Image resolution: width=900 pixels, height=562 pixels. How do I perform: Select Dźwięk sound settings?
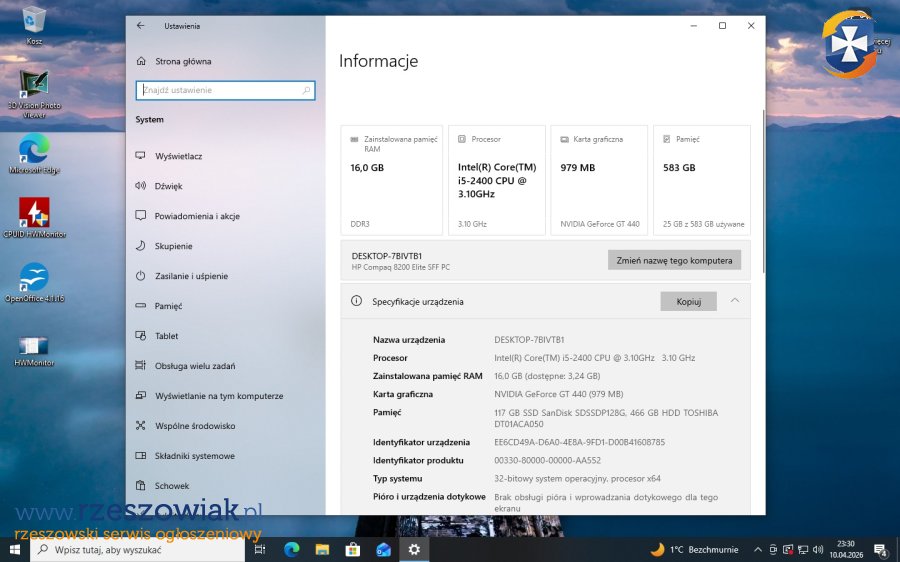click(x=168, y=186)
